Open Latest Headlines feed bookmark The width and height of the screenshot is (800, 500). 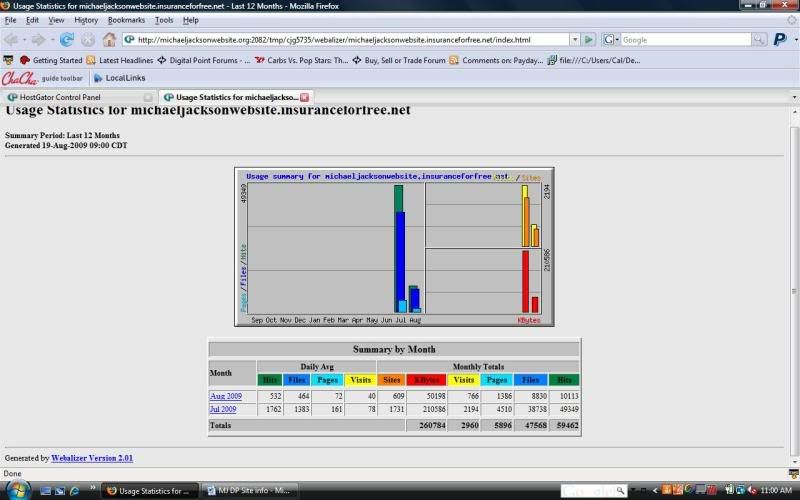[x=120, y=60]
